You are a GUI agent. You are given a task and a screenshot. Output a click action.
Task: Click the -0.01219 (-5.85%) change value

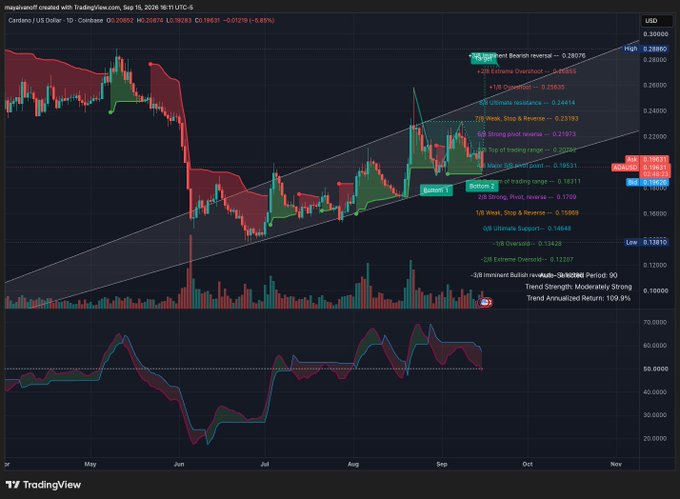point(248,20)
